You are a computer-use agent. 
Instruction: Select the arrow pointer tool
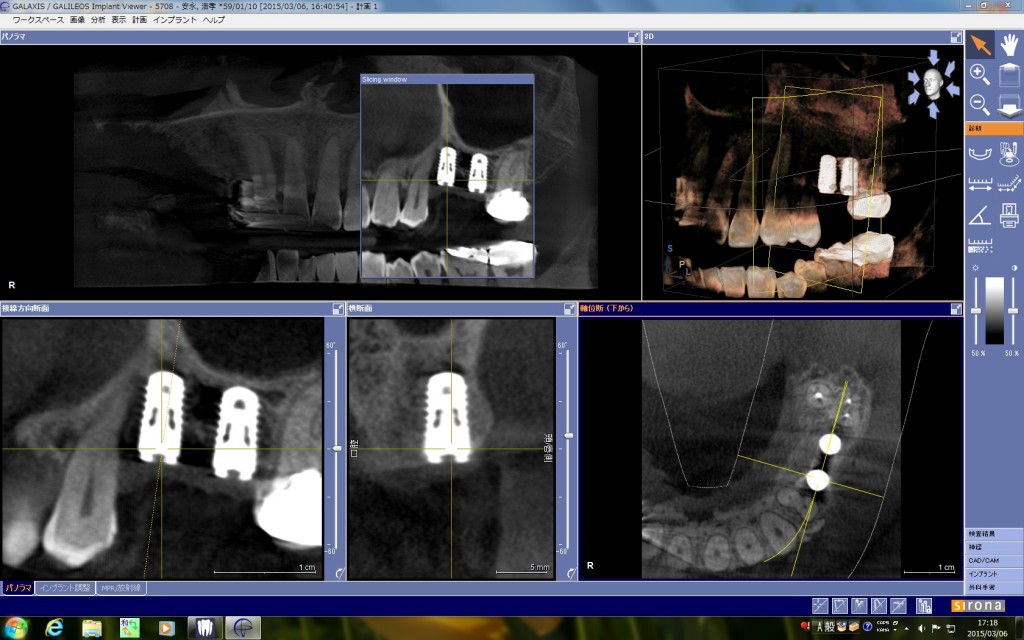[x=980, y=44]
